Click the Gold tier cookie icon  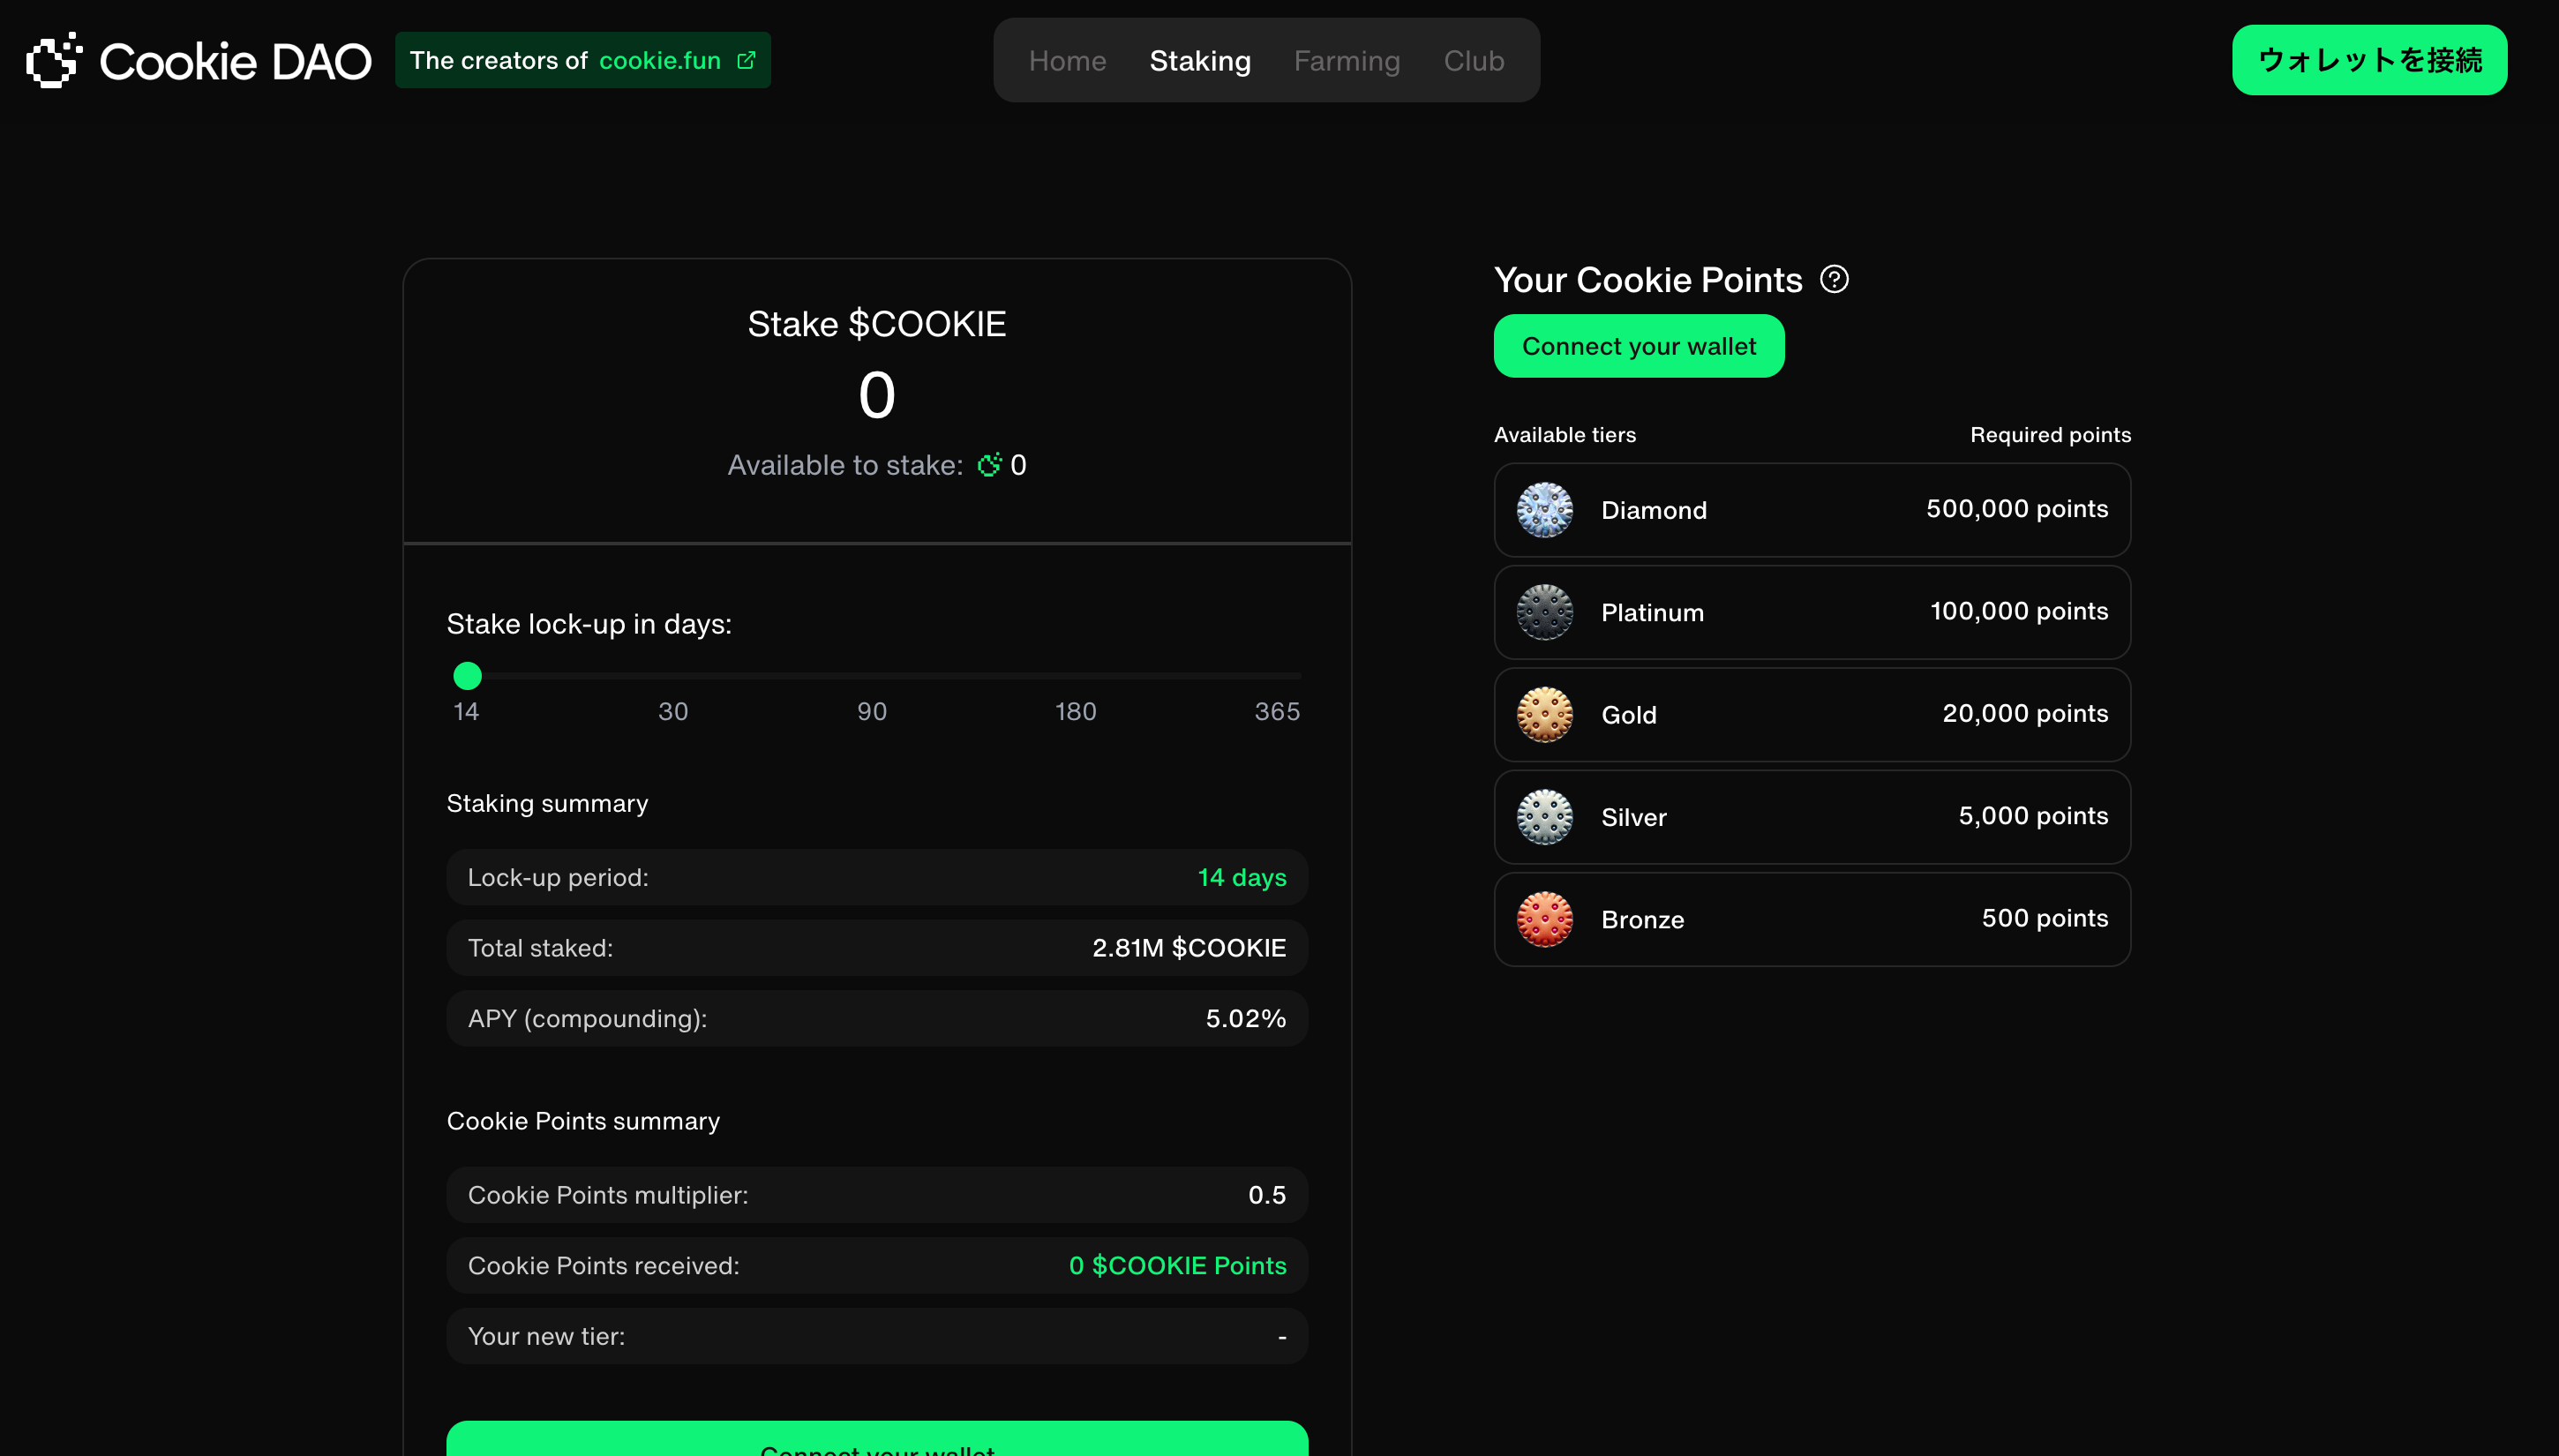pos(1543,714)
